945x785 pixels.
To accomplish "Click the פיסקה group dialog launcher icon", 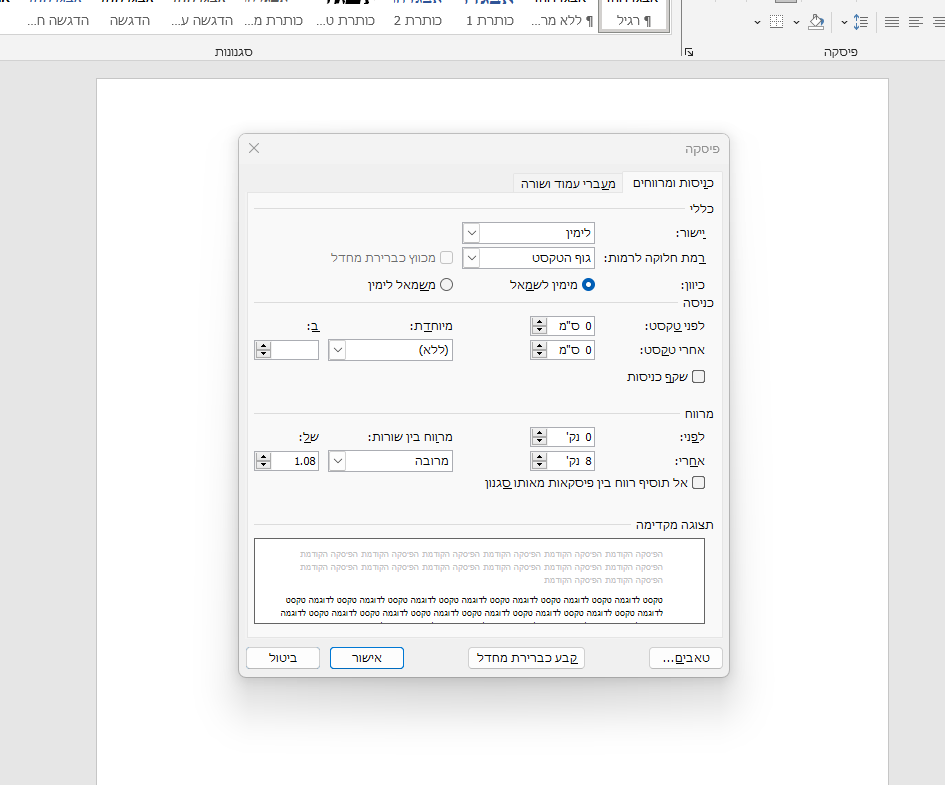I will tap(689, 52).
